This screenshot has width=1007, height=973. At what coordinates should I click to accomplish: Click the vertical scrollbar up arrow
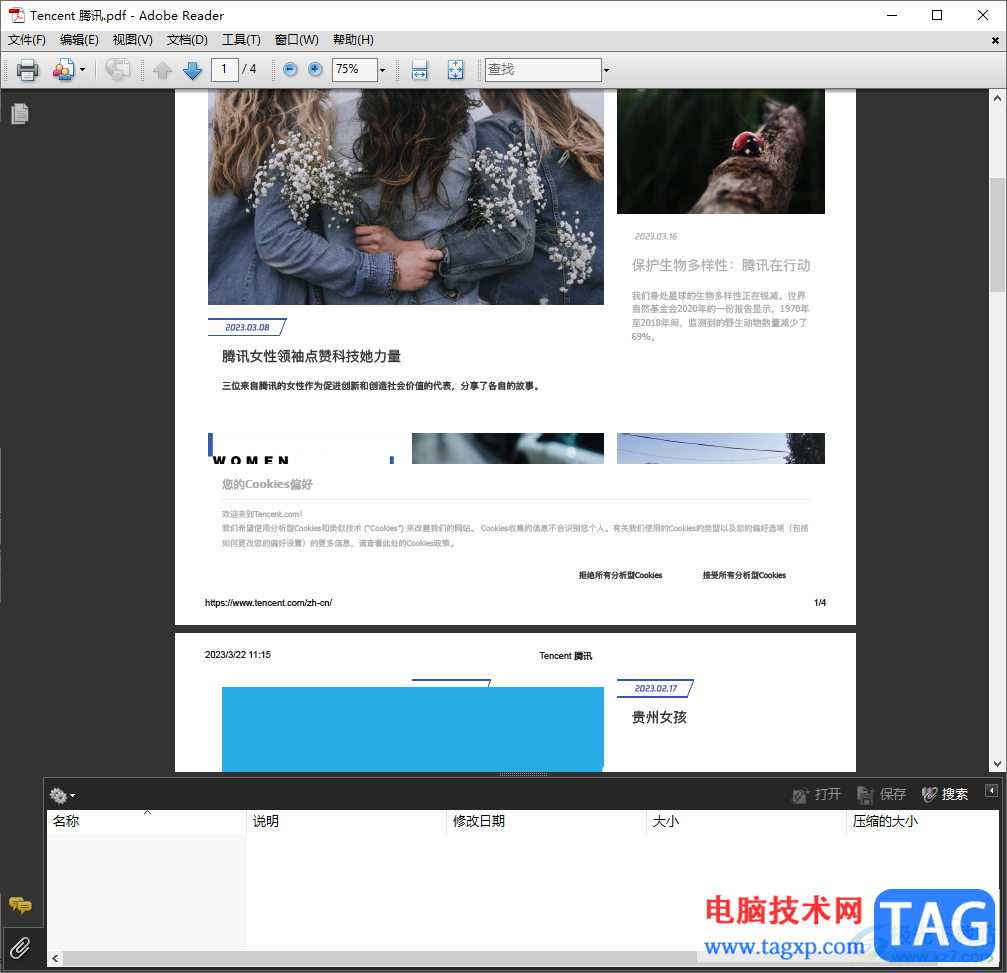click(x=997, y=98)
